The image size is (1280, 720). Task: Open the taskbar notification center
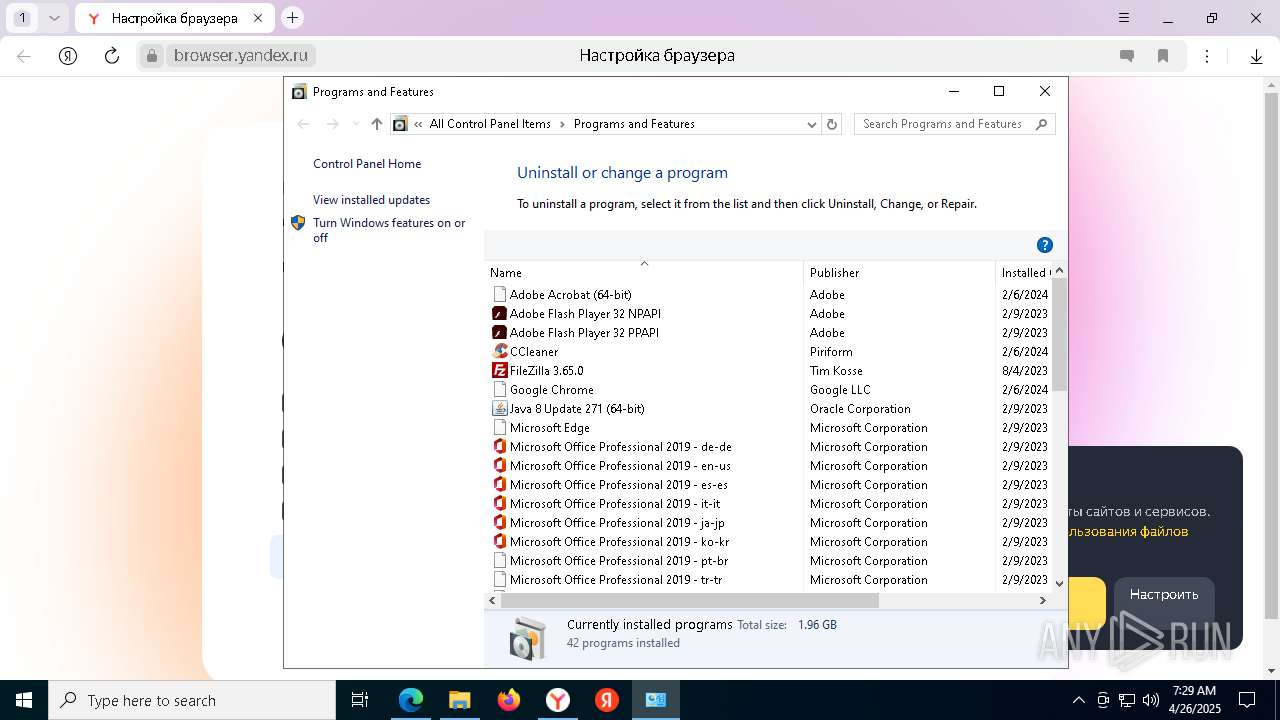1247,700
